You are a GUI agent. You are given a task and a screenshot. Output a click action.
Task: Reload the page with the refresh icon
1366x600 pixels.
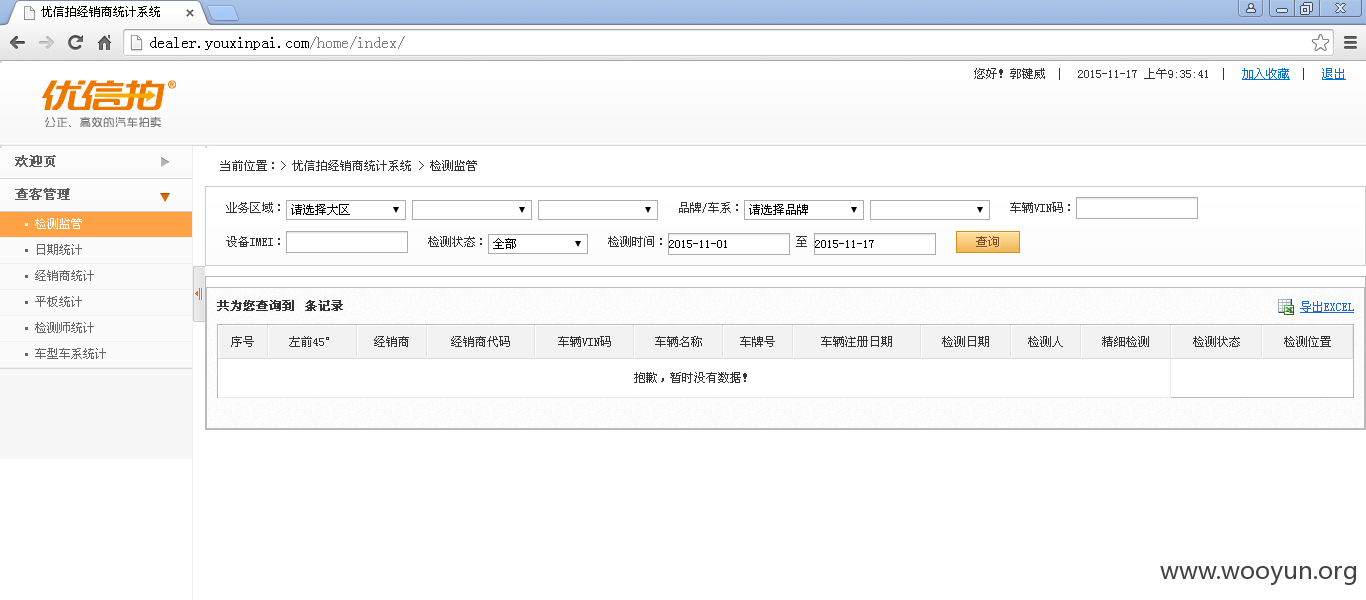(x=75, y=43)
